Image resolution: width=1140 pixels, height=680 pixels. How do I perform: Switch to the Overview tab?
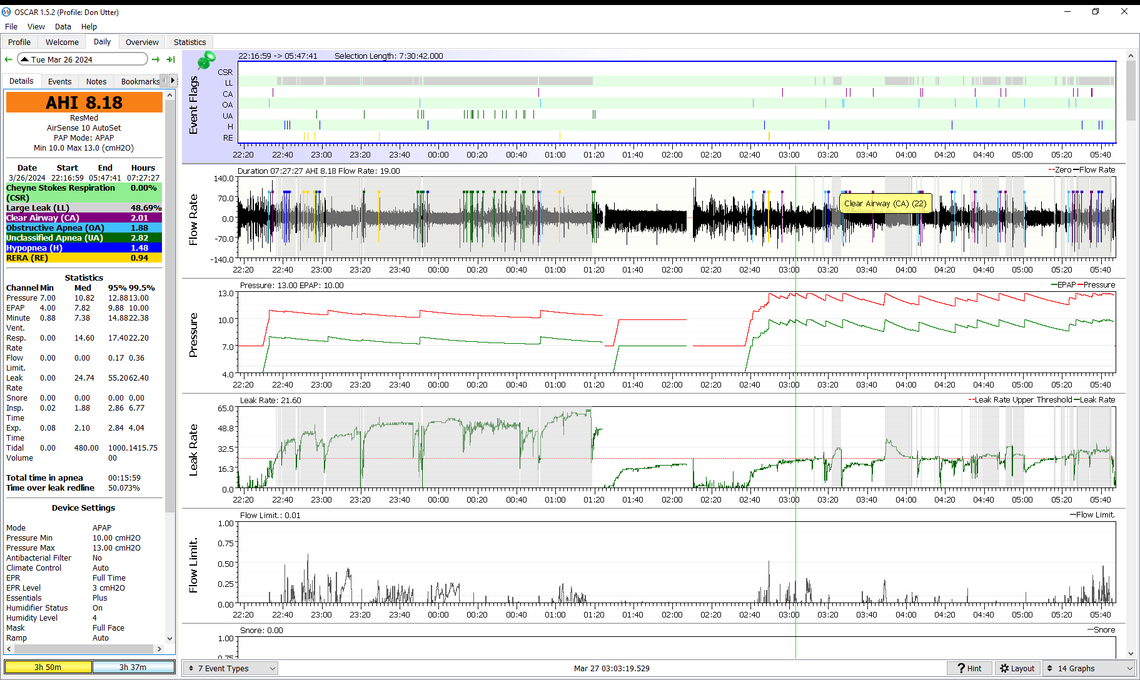[142, 42]
